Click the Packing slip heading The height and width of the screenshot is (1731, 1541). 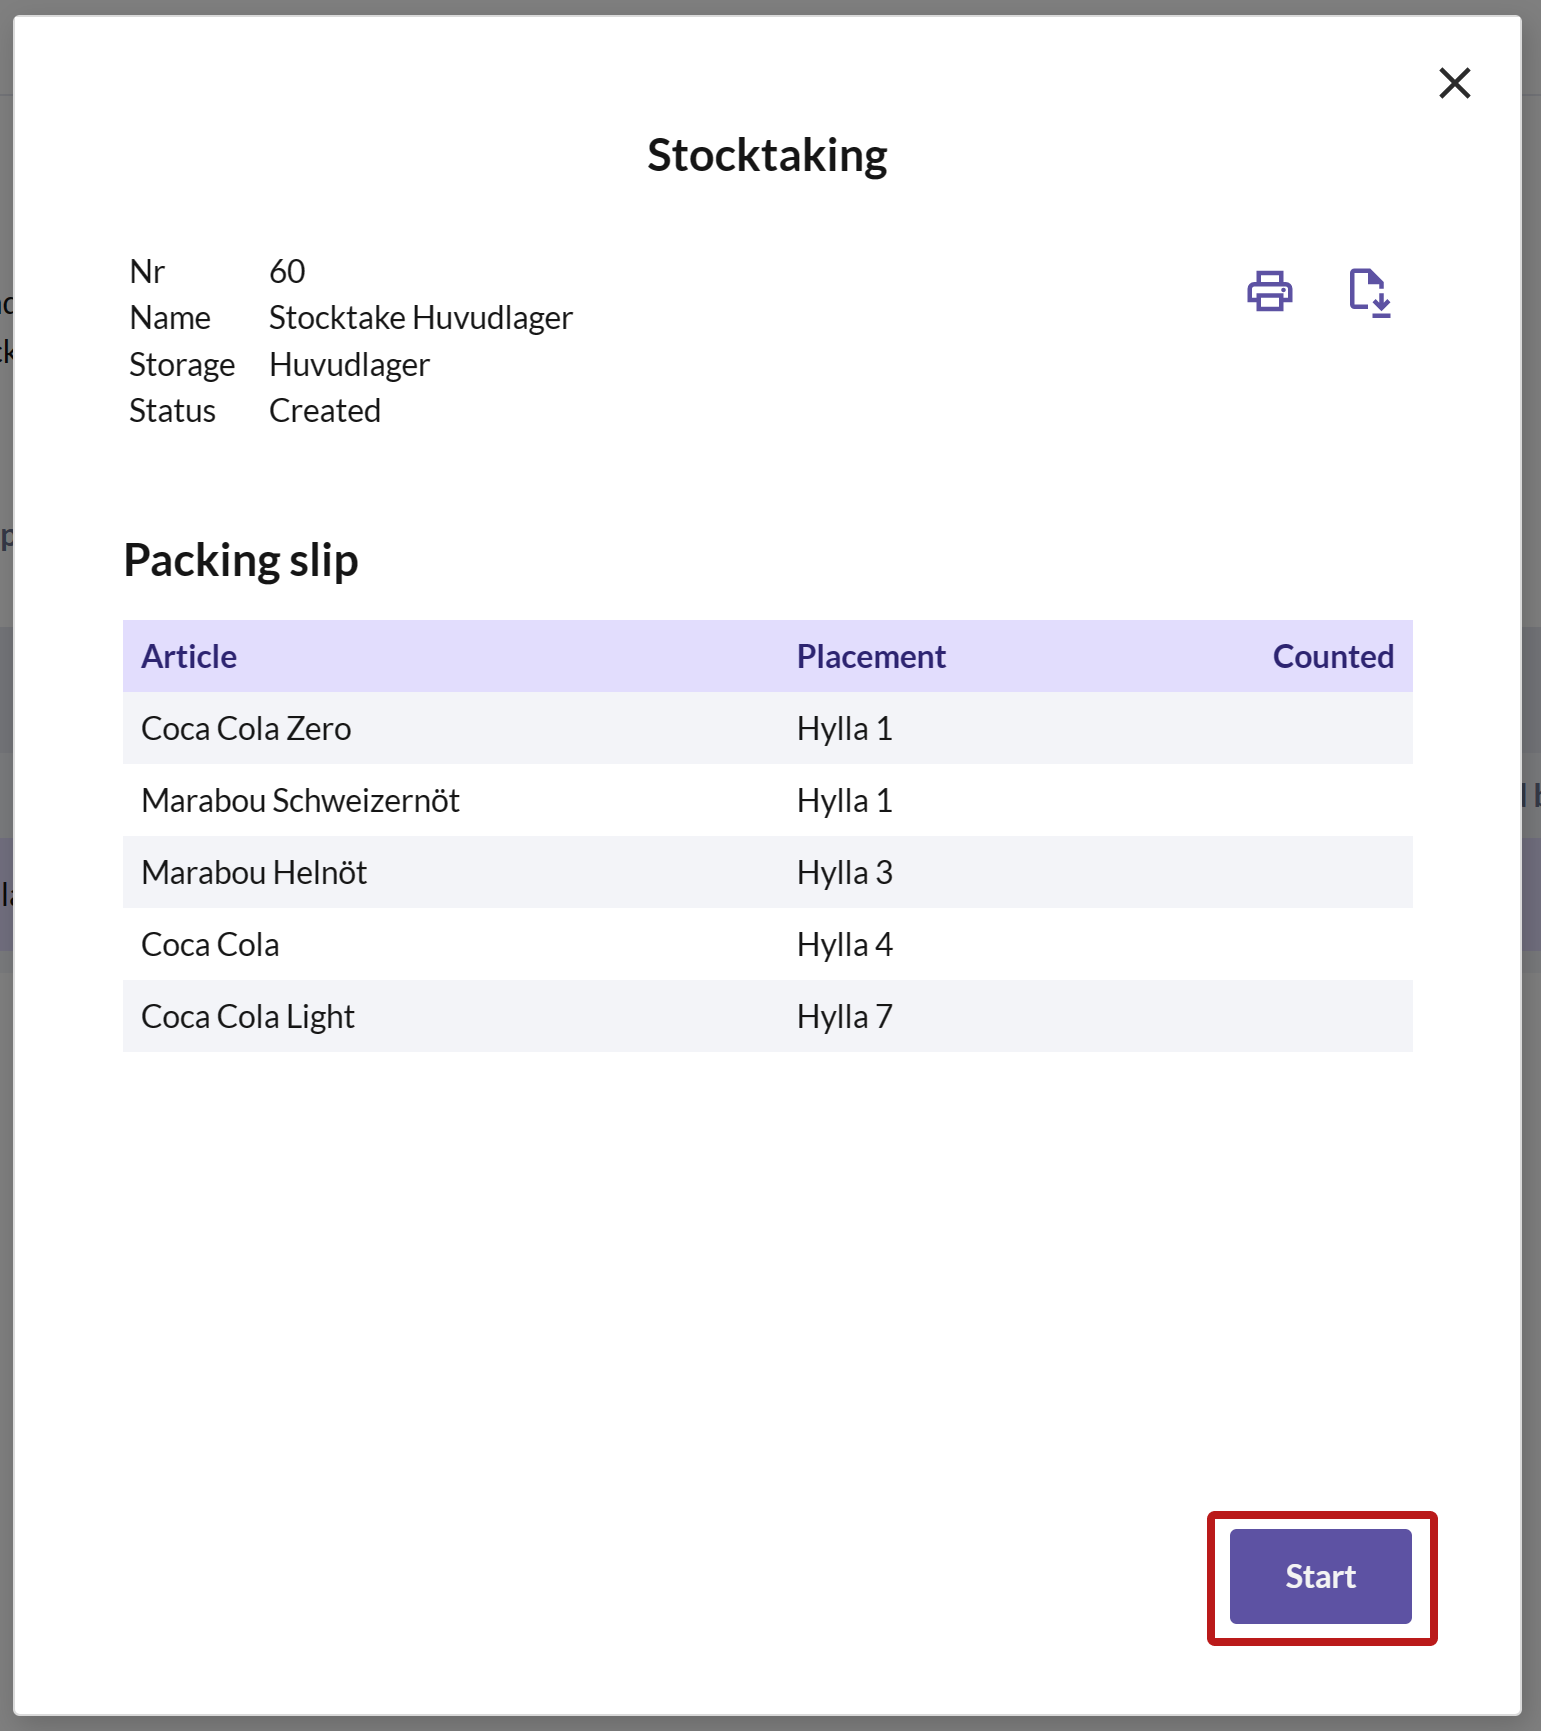[241, 560]
